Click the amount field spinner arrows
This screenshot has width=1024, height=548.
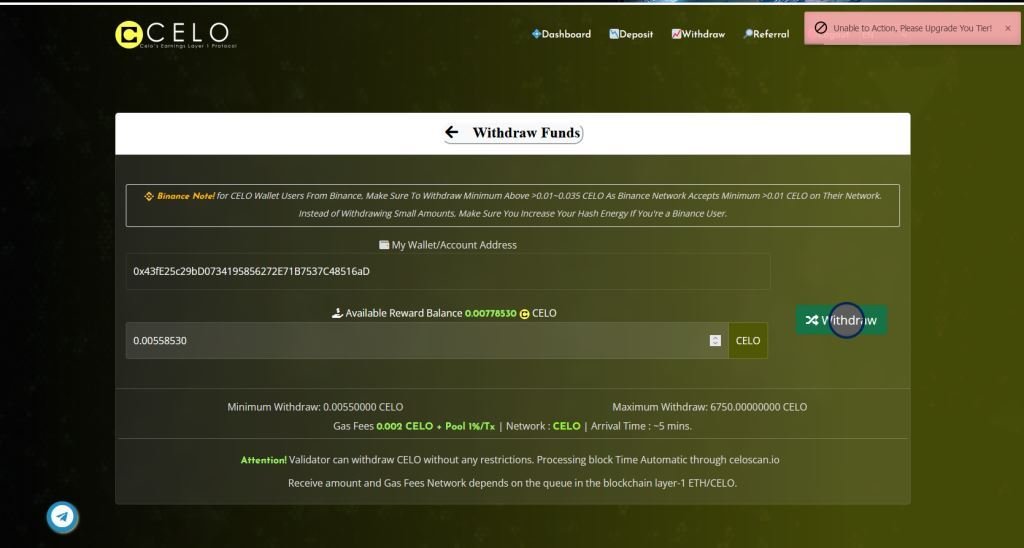click(715, 340)
